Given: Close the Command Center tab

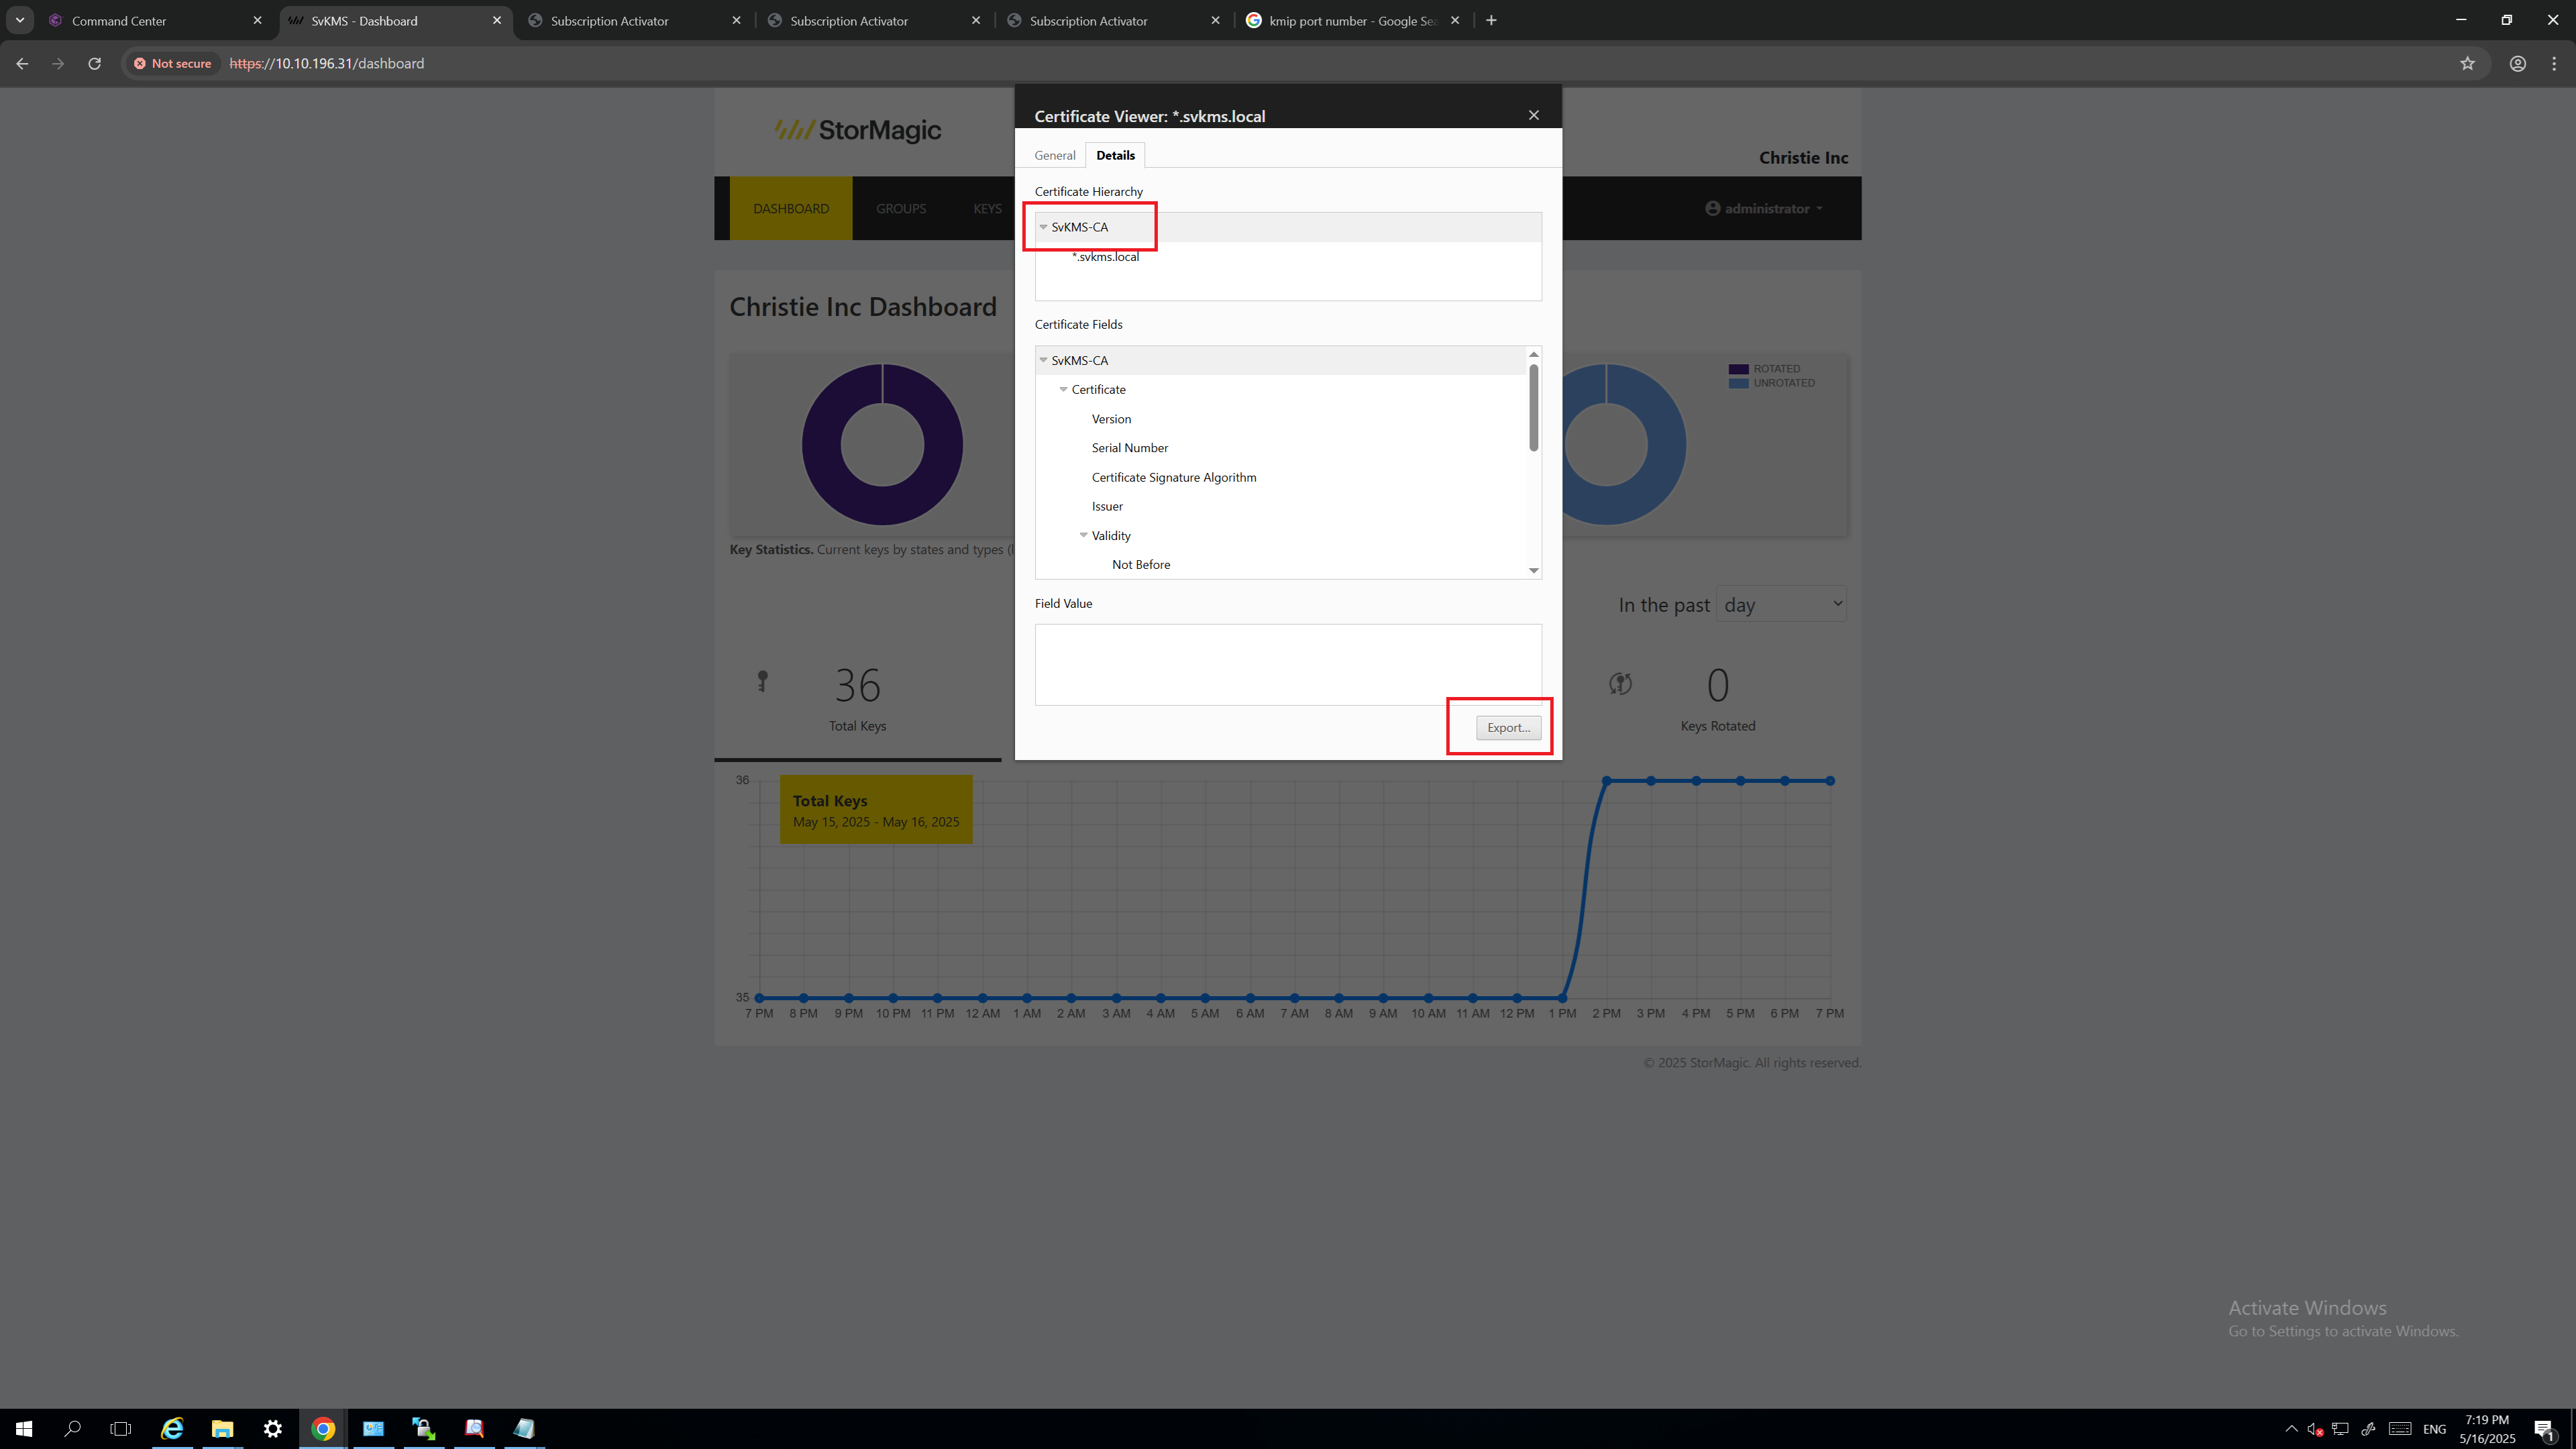Looking at the screenshot, I should click(257, 20).
